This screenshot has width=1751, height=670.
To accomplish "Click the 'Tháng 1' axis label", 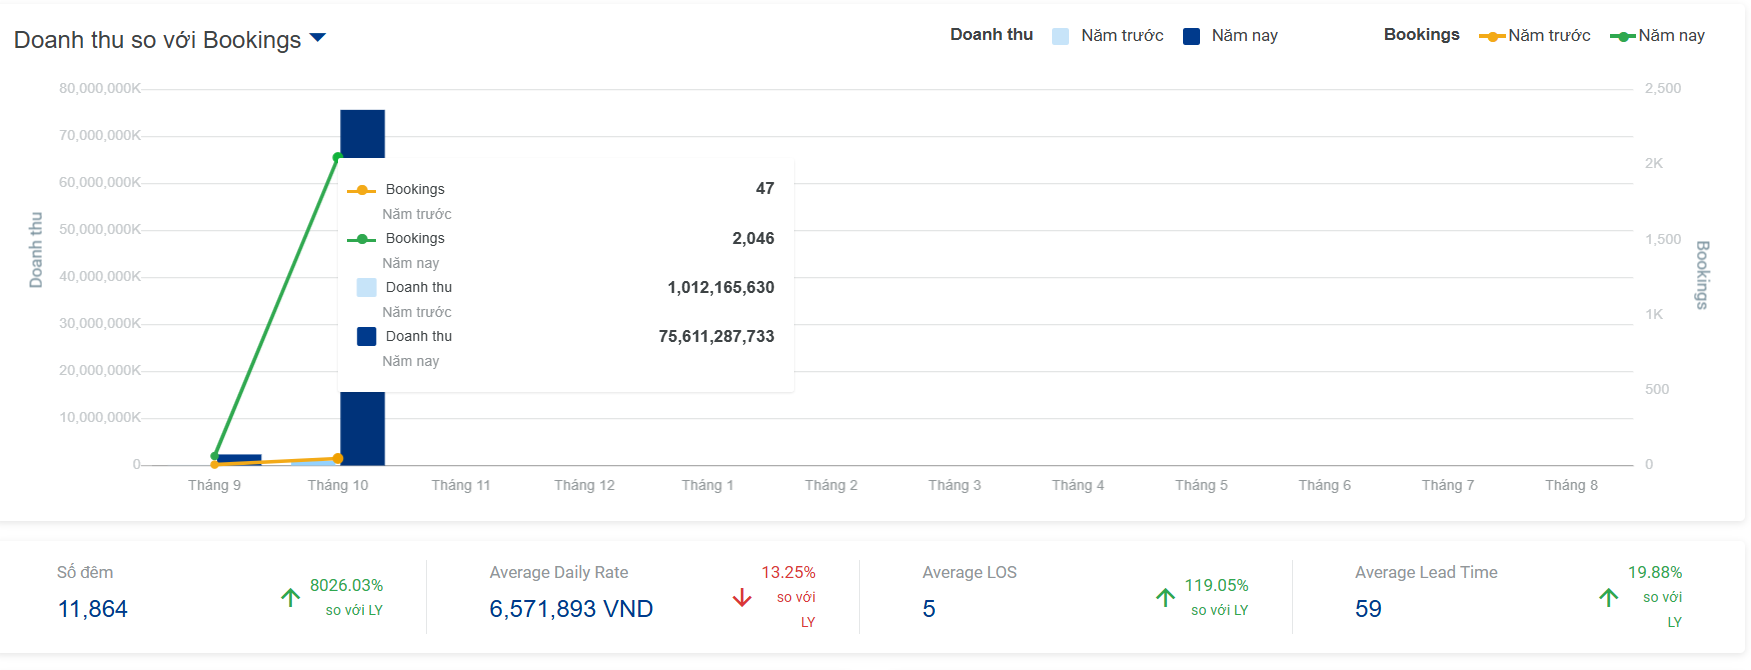I will [708, 485].
